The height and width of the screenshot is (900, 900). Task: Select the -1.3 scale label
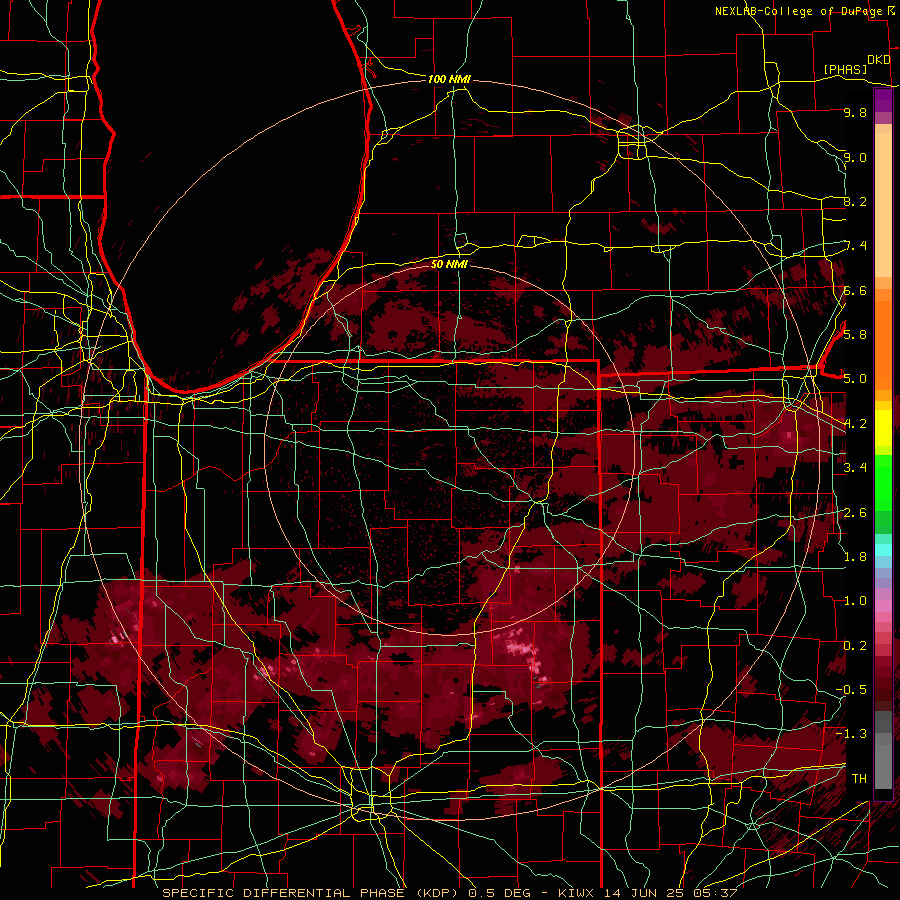[852, 734]
